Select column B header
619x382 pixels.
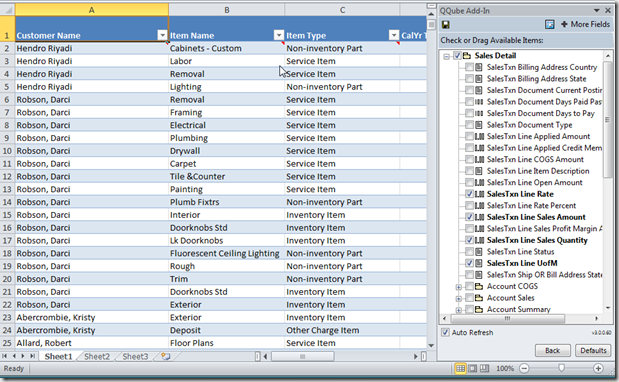[227, 10]
